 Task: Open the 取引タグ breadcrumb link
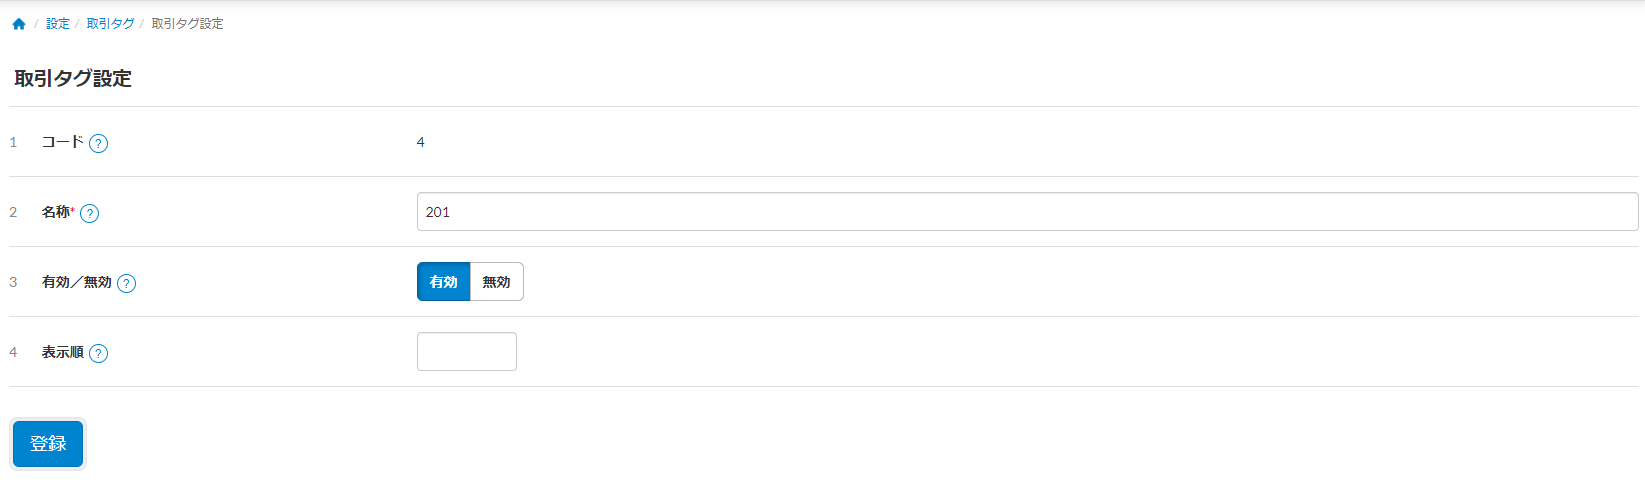click(110, 24)
